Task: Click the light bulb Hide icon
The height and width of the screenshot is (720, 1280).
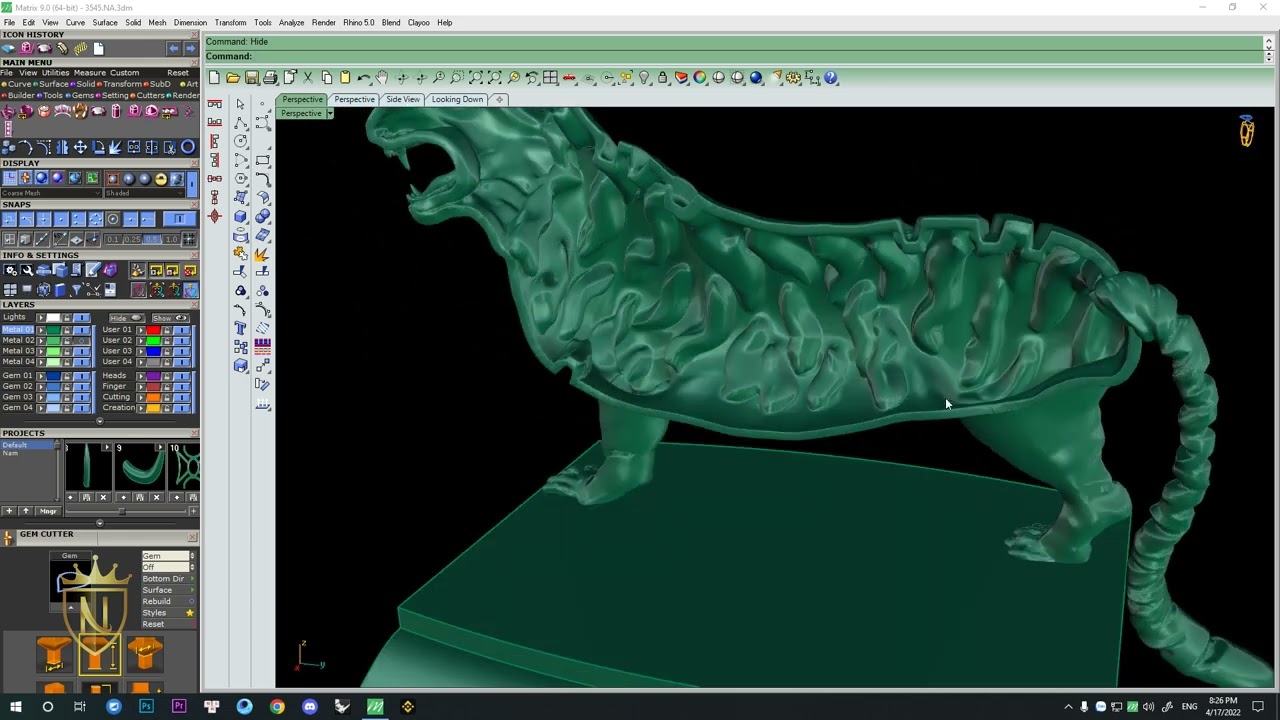Action: click(644, 78)
